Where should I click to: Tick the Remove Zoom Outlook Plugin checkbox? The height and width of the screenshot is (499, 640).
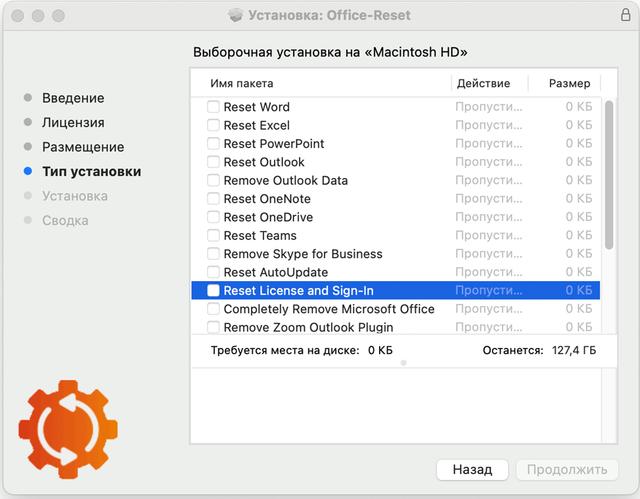213,327
